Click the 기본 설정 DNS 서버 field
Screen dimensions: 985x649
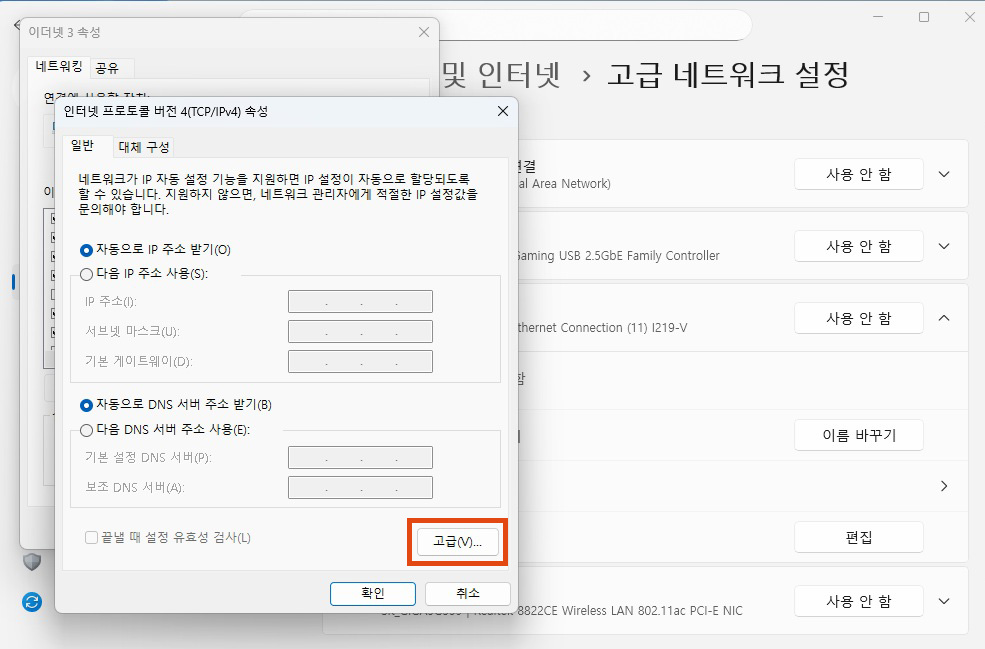[x=360, y=458]
